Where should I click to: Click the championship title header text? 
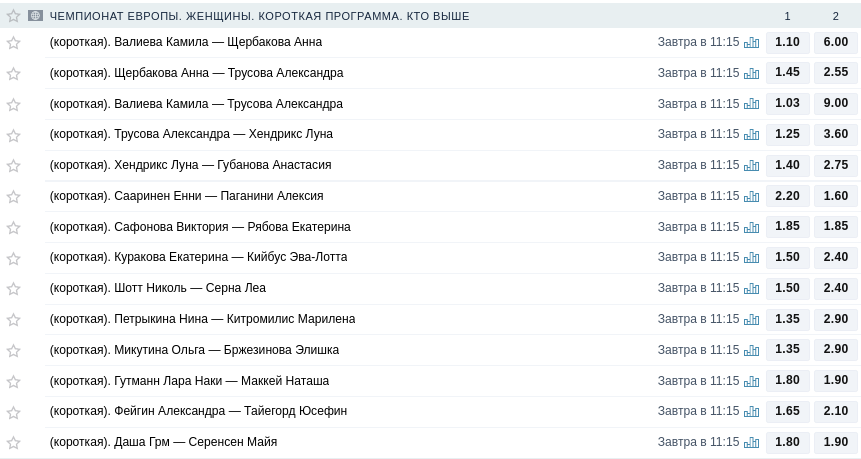[259, 16]
